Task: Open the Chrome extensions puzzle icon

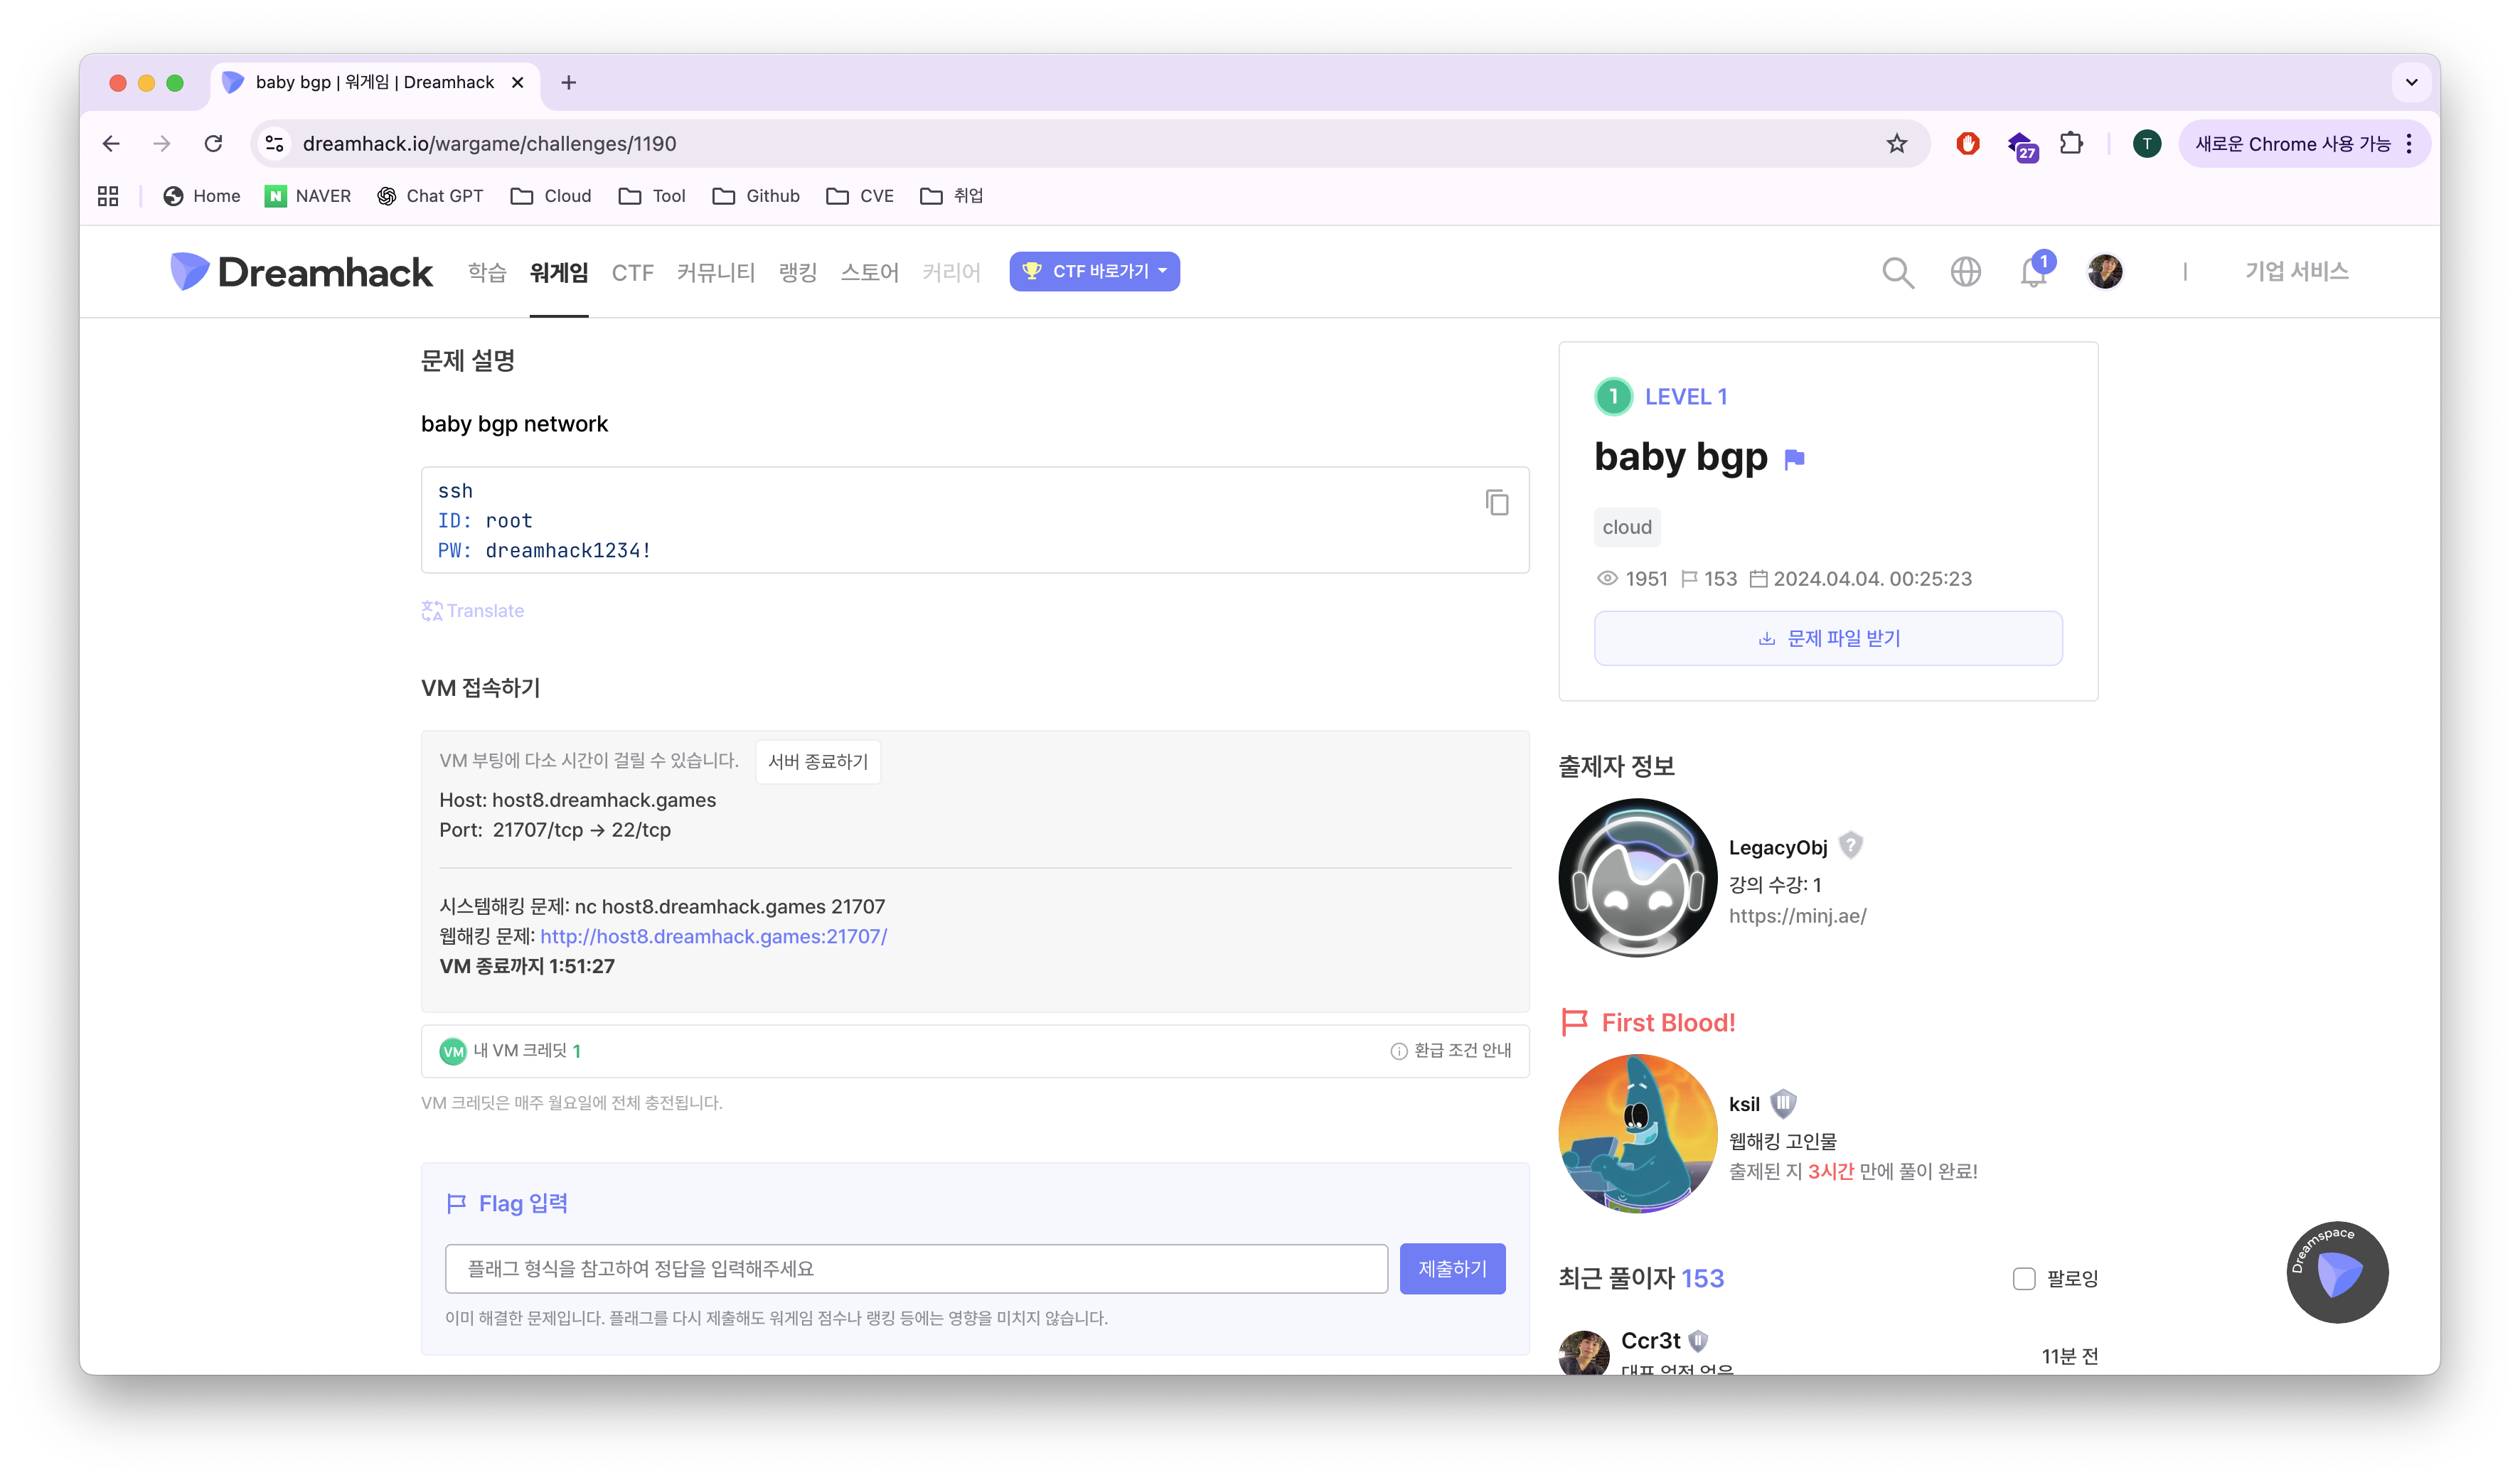Action: tap(2071, 144)
